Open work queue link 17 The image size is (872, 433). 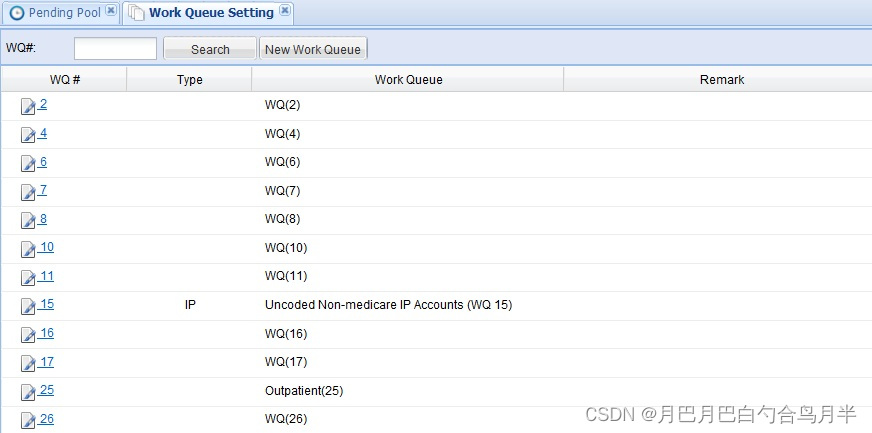47,362
